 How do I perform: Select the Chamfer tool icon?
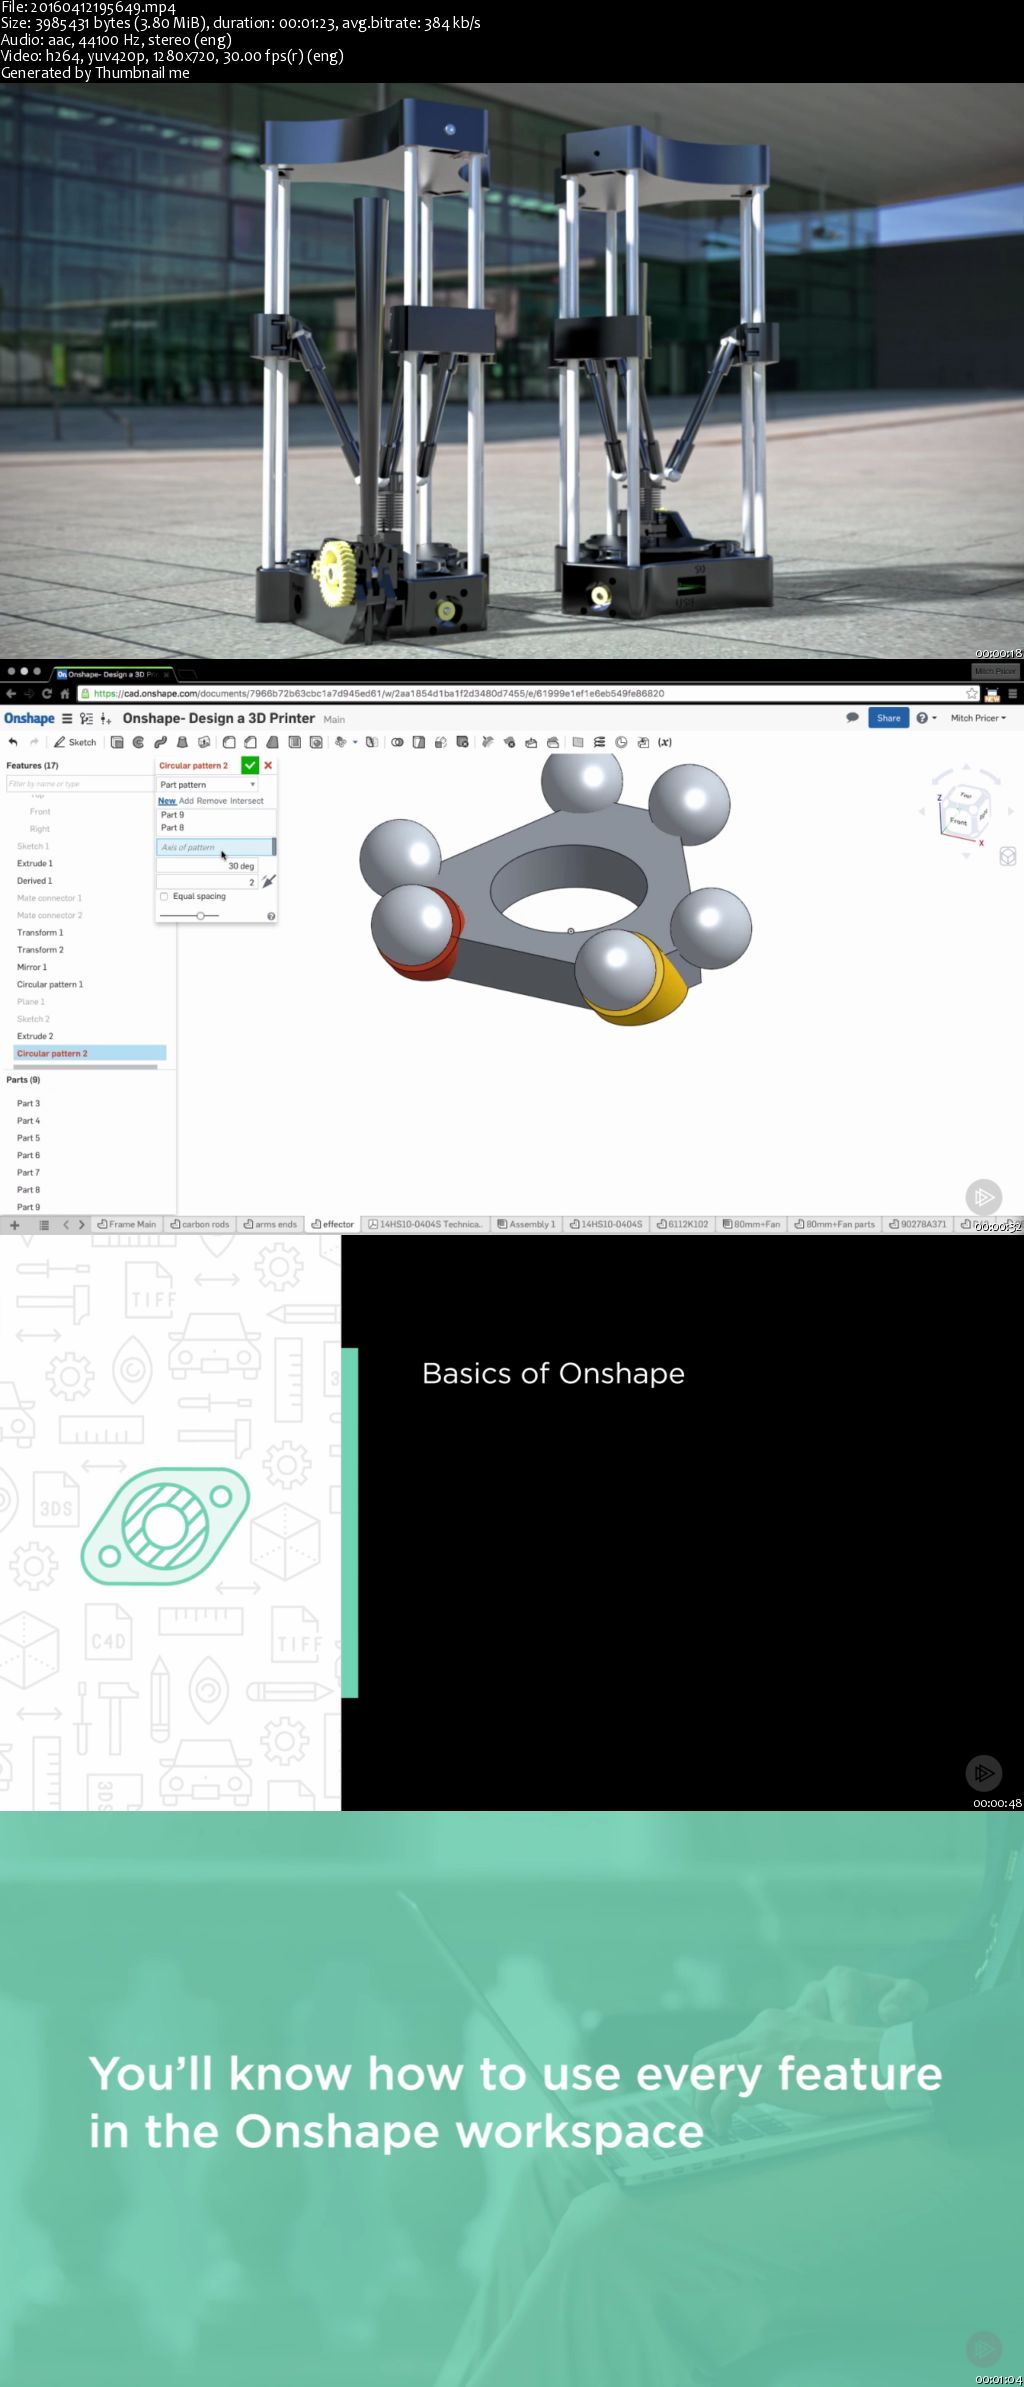pyautogui.click(x=250, y=742)
